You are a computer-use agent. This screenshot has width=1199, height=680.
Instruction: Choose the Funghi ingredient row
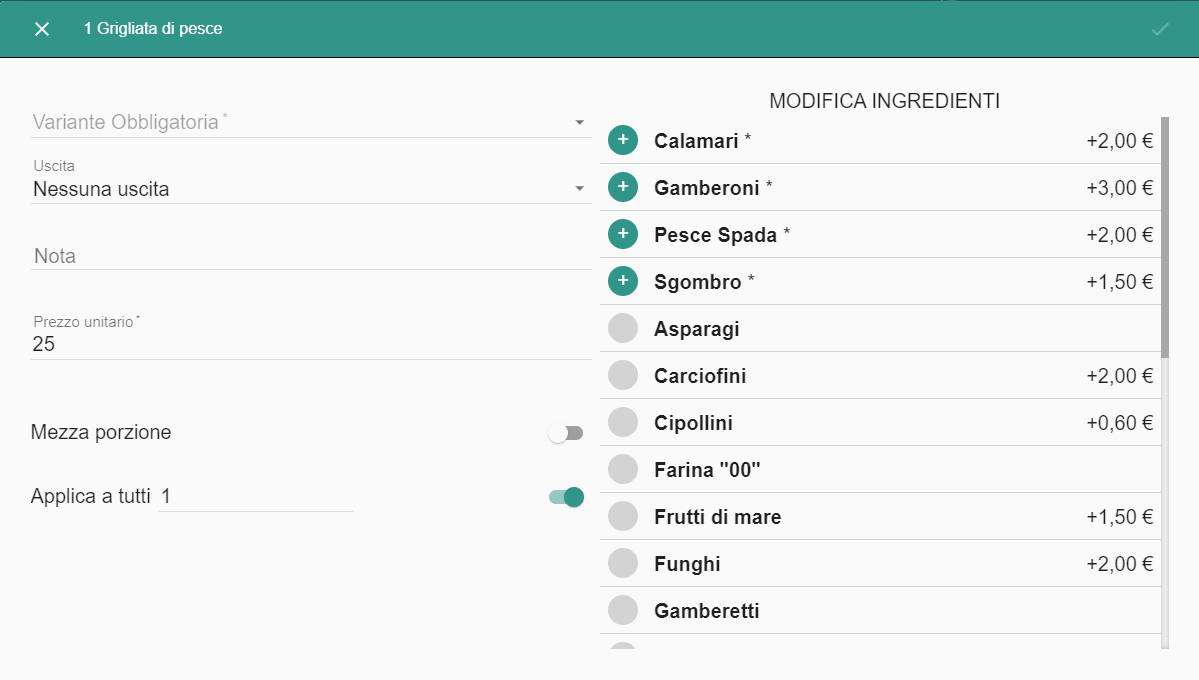[x=880, y=564]
